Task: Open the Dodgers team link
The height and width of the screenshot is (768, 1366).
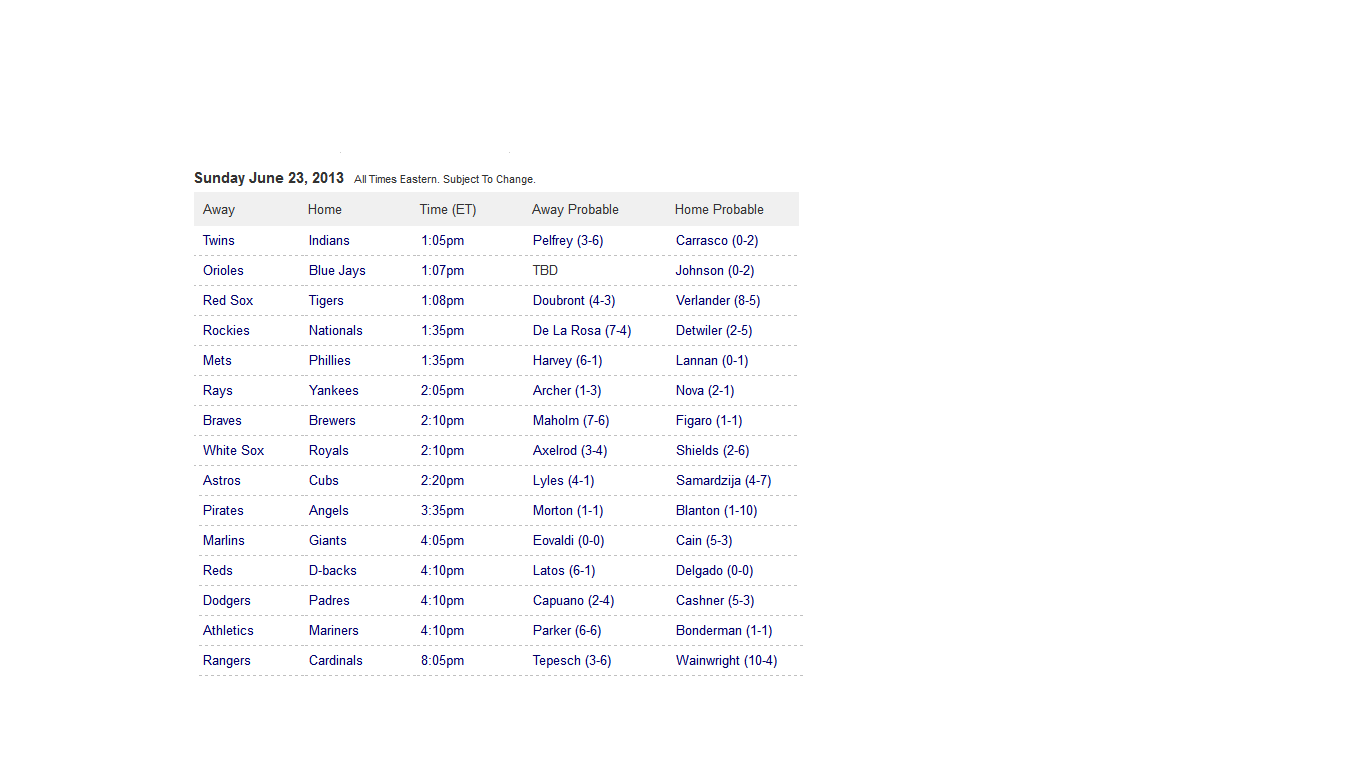Action: click(x=227, y=600)
